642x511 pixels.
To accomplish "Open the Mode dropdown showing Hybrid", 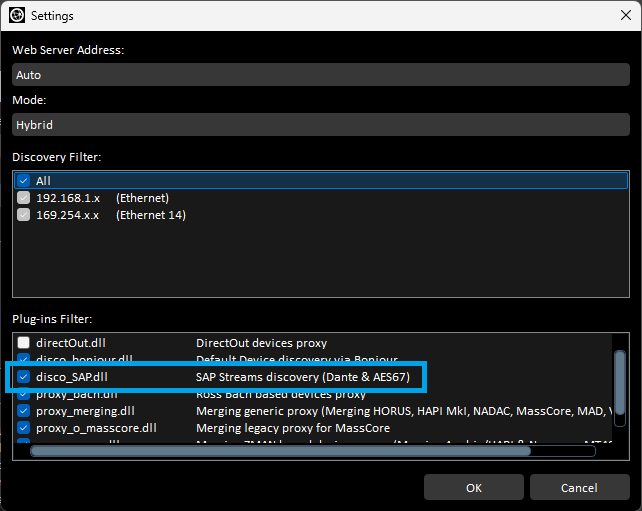I will 321,124.
